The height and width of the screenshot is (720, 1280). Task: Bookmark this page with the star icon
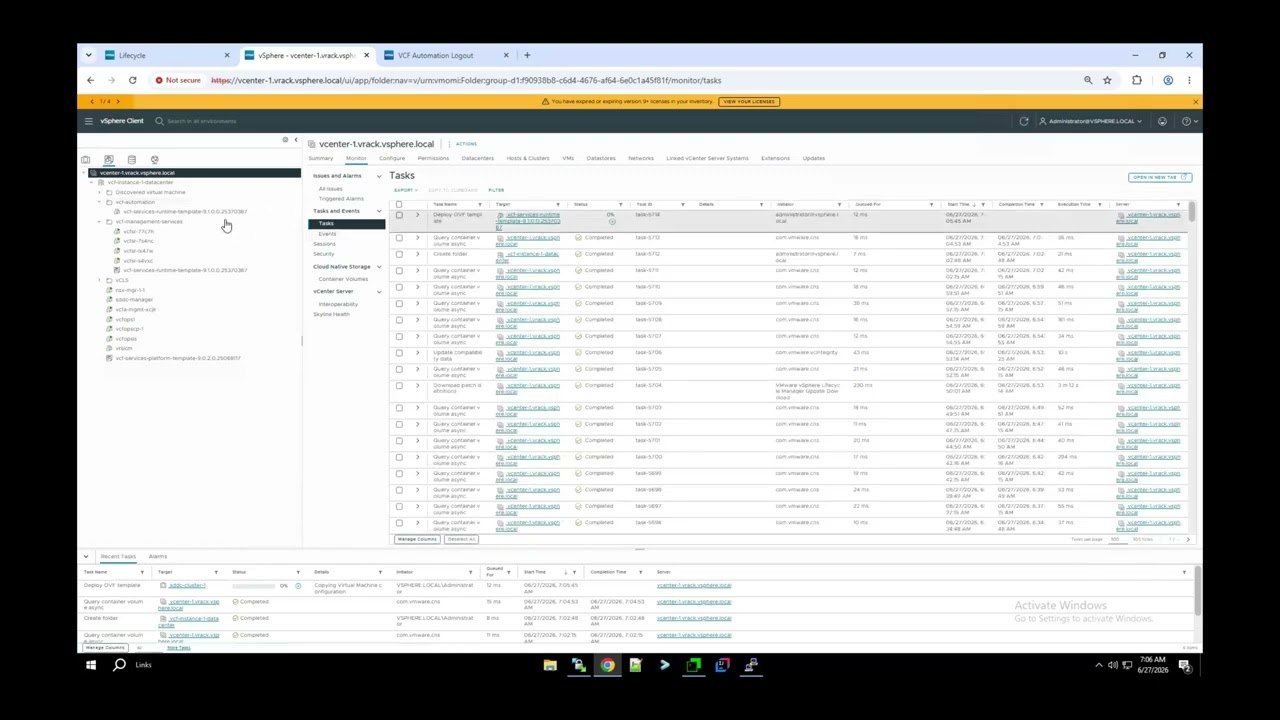tap(1107, 80)
